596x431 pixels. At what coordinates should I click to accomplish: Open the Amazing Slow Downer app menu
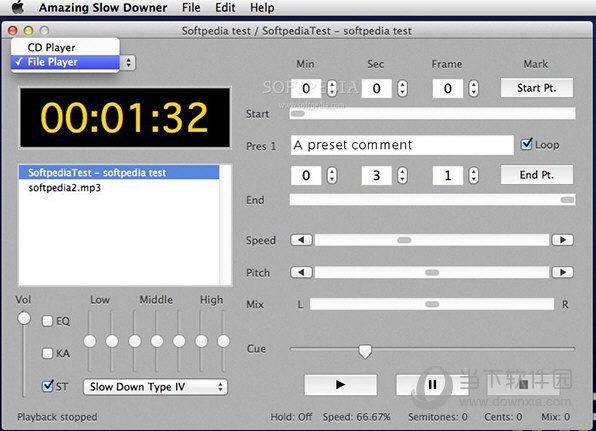(x=103, y=8)
